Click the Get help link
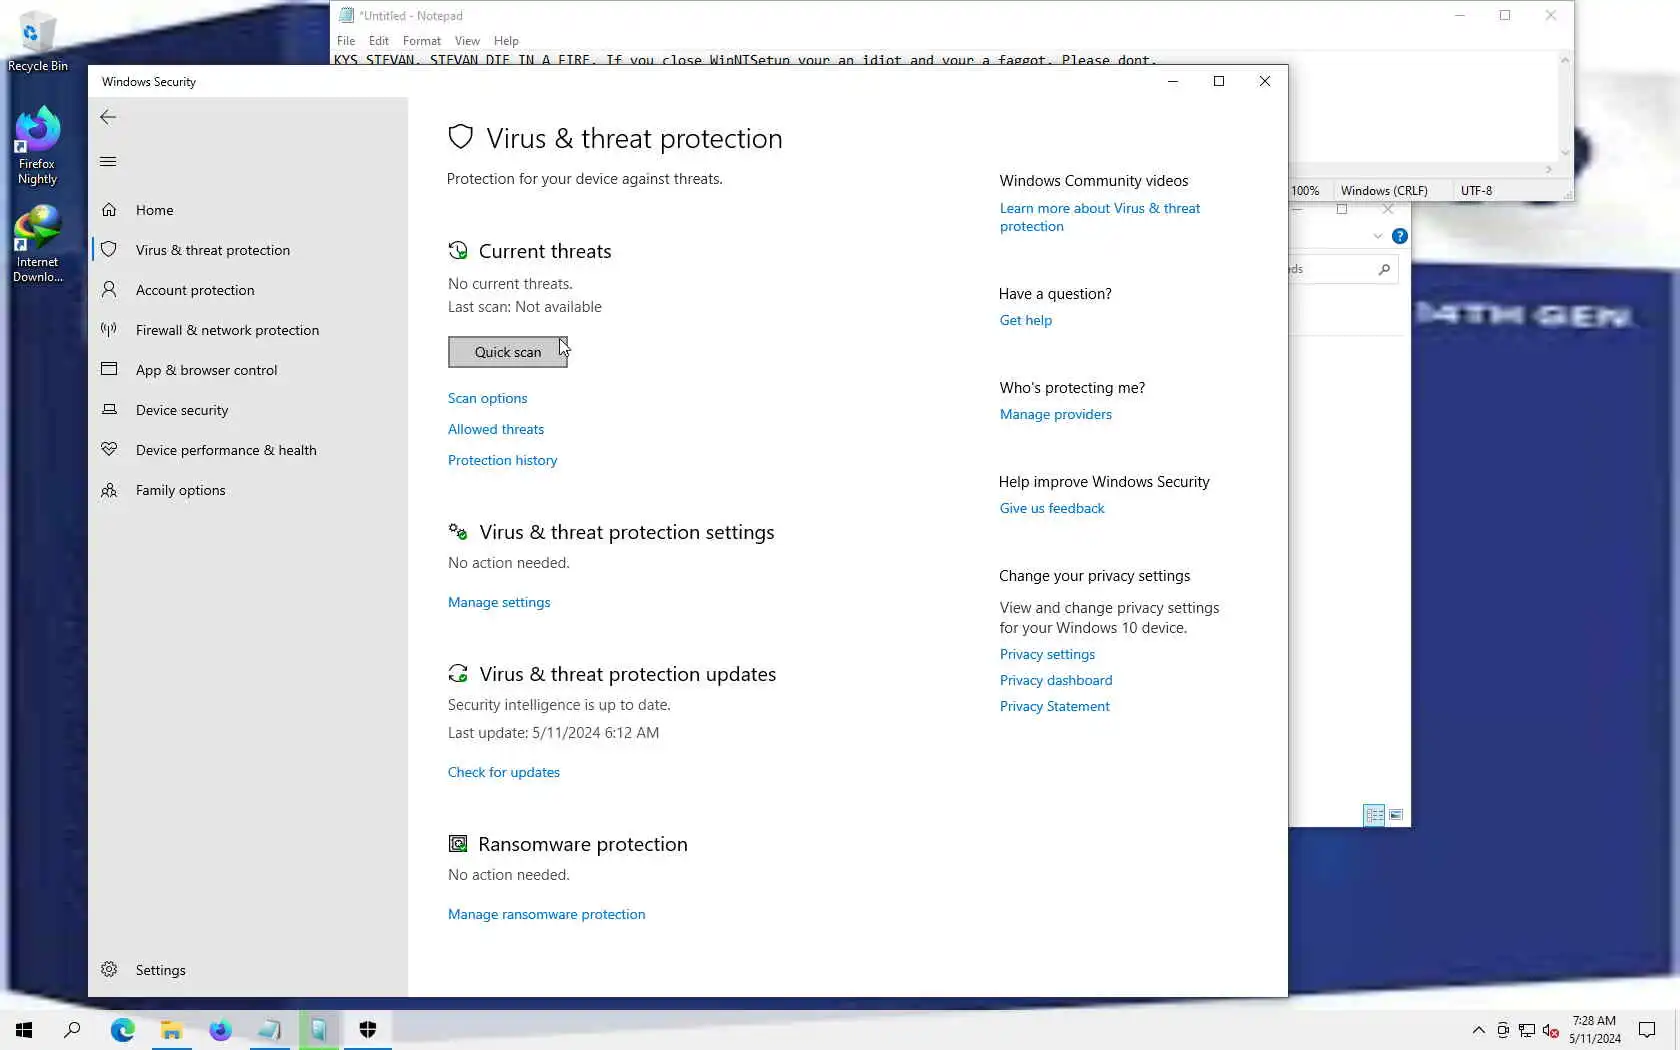1680x1050 pixels. click(1026, 320)
